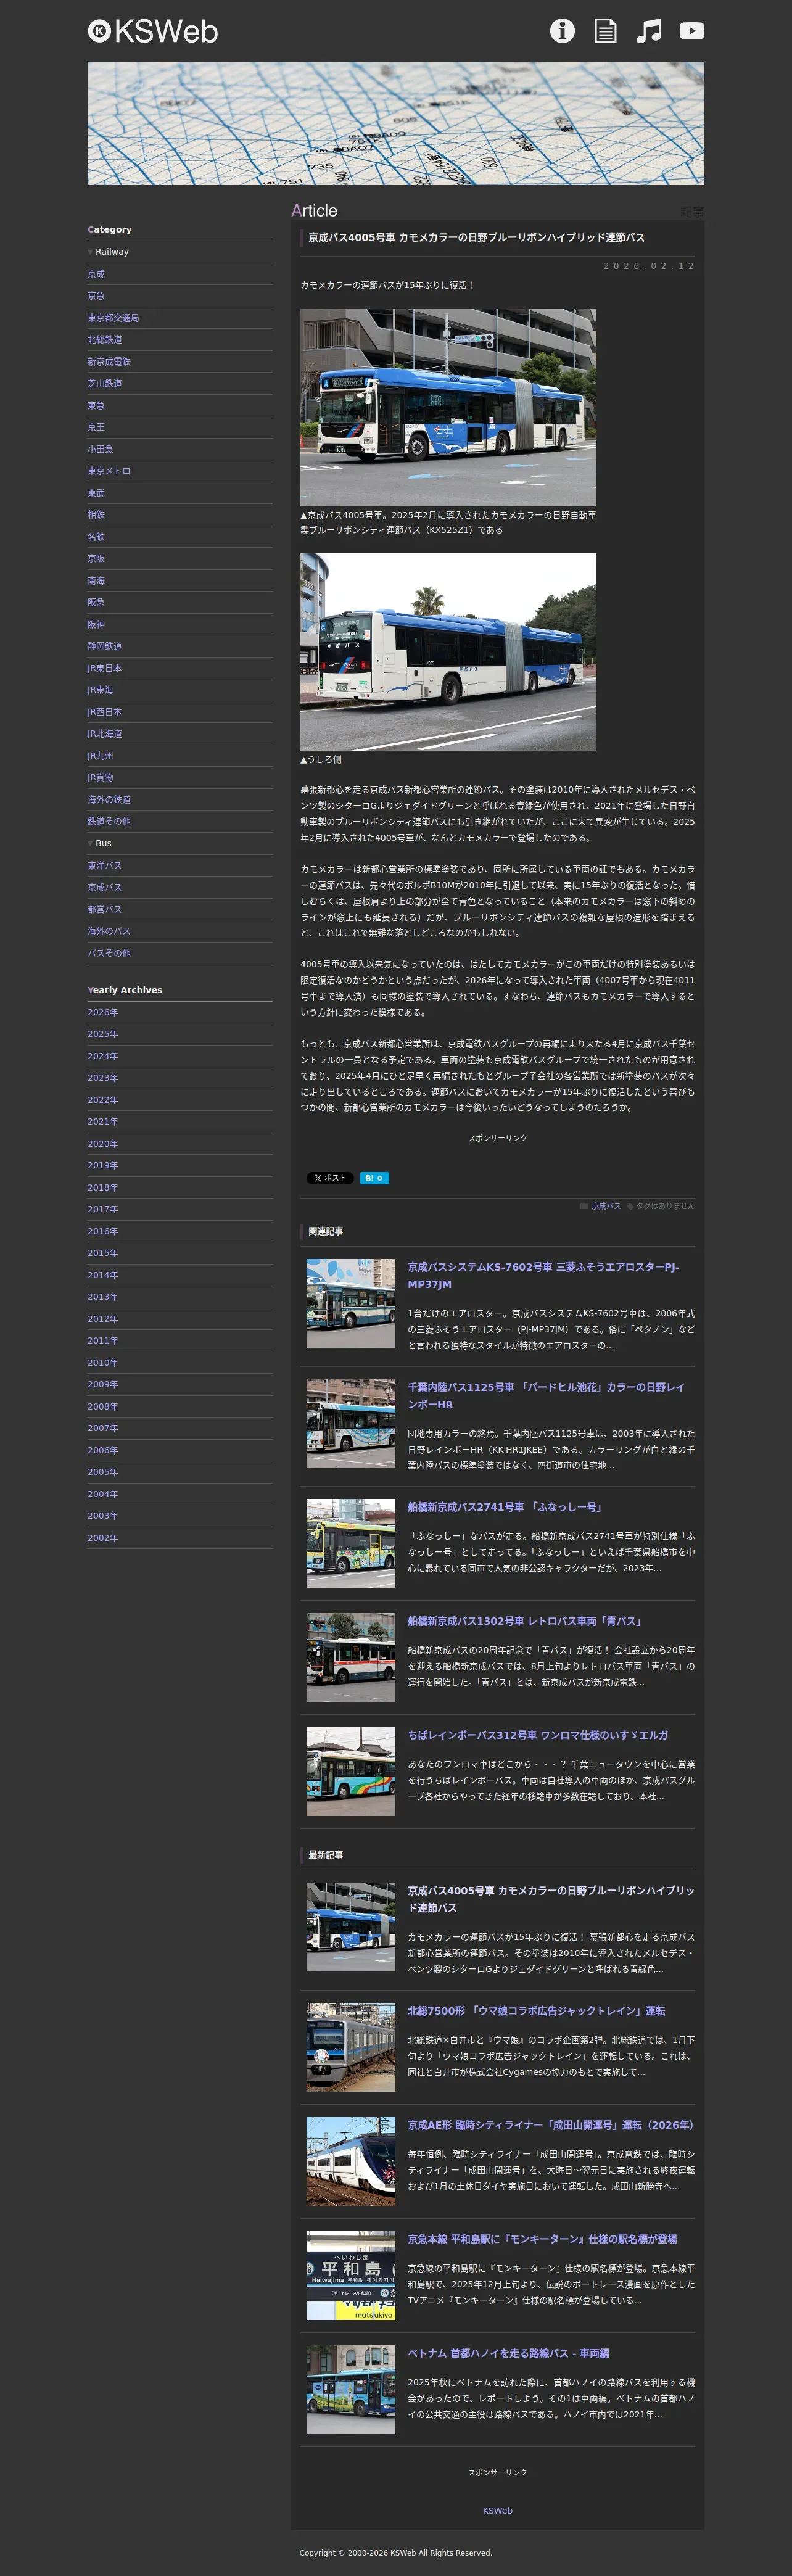Open the JR東日本 category
The width and height of the screenshot is (792, 2576).
point(105,668)
